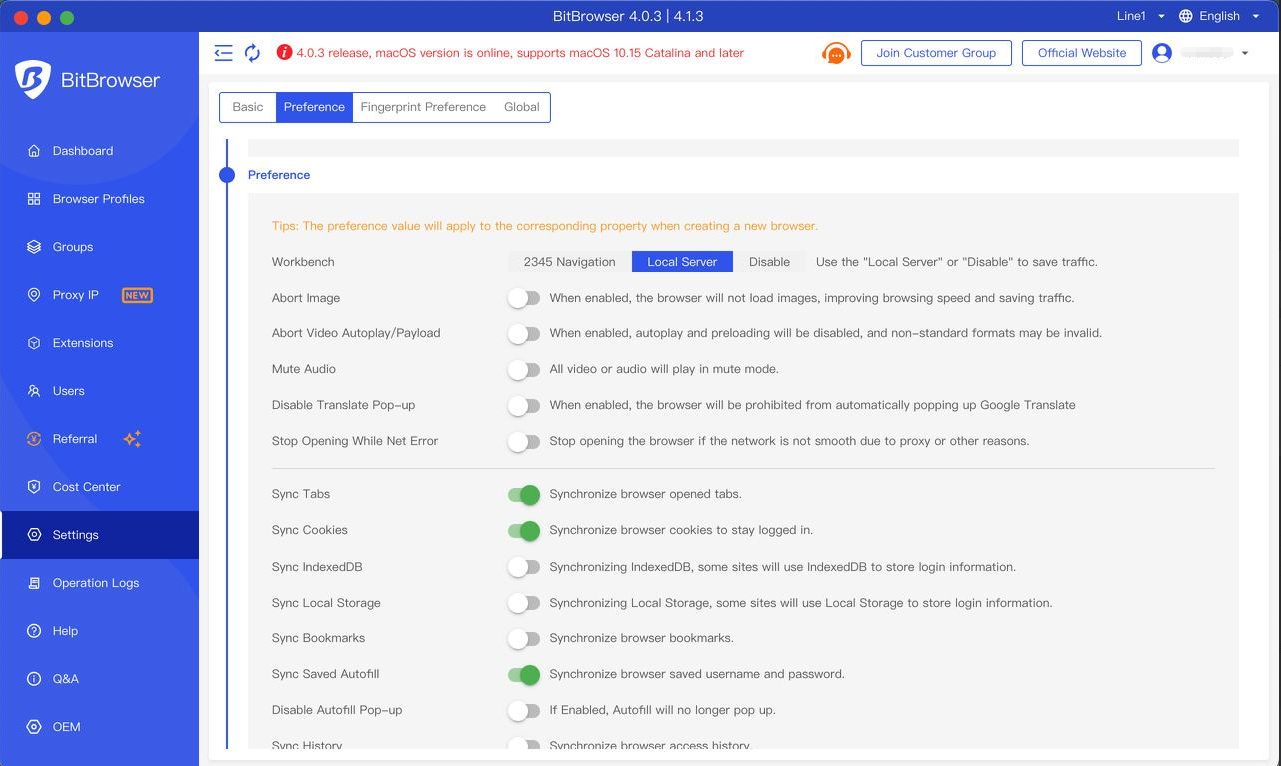Turn off Sync Saved Autofill toggle
This screenshot has width=1281, height=766.
(524, 674)
